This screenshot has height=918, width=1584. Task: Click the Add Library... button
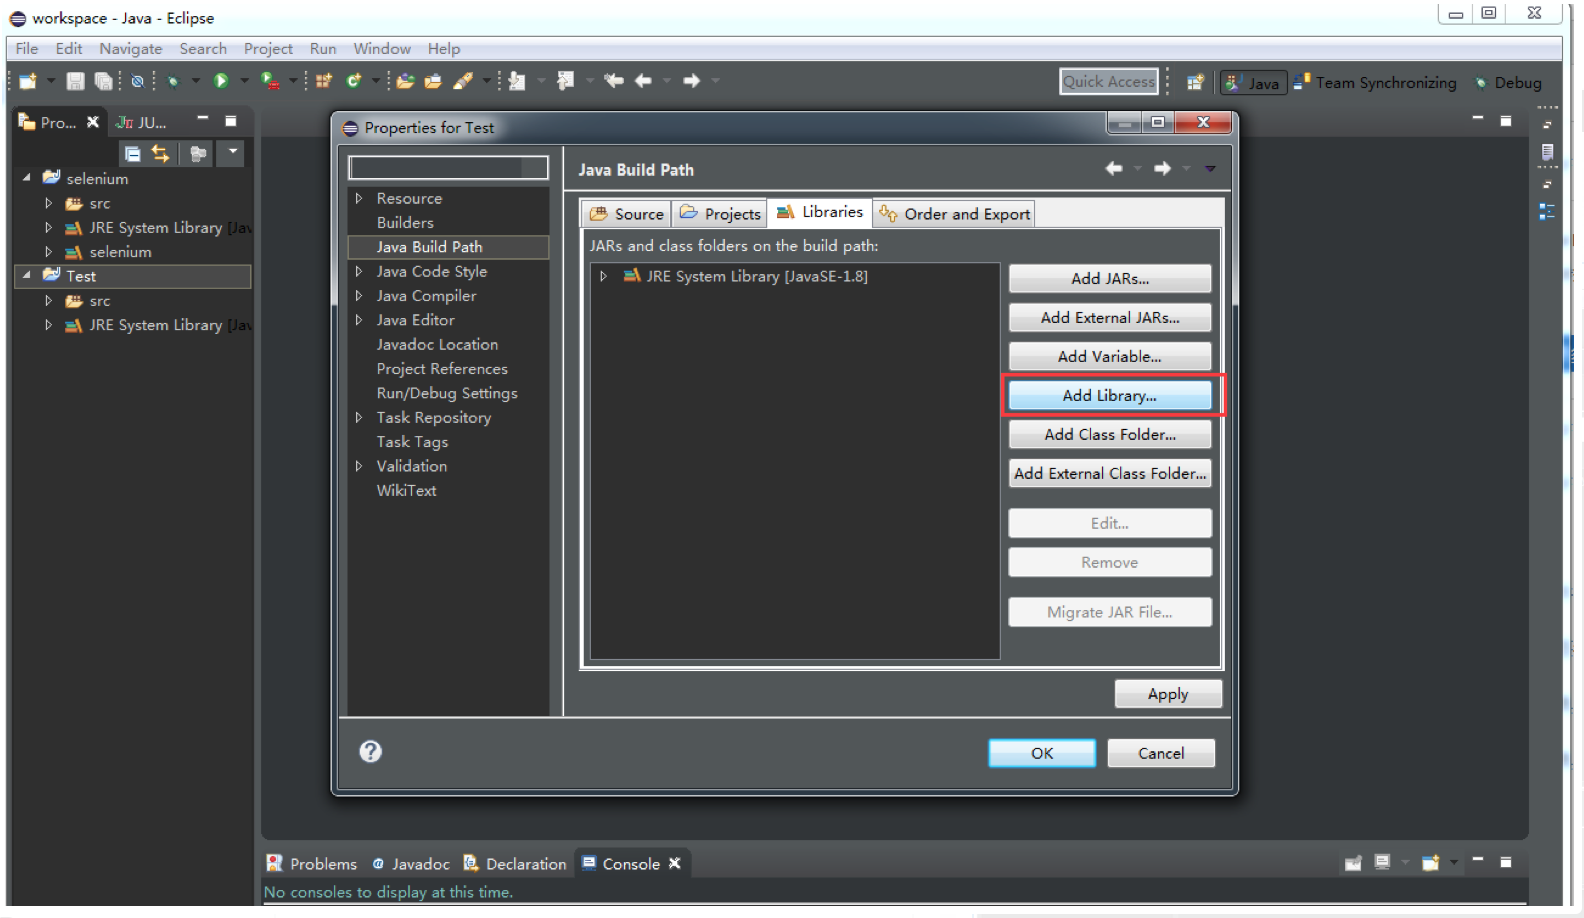[1110, 396]
